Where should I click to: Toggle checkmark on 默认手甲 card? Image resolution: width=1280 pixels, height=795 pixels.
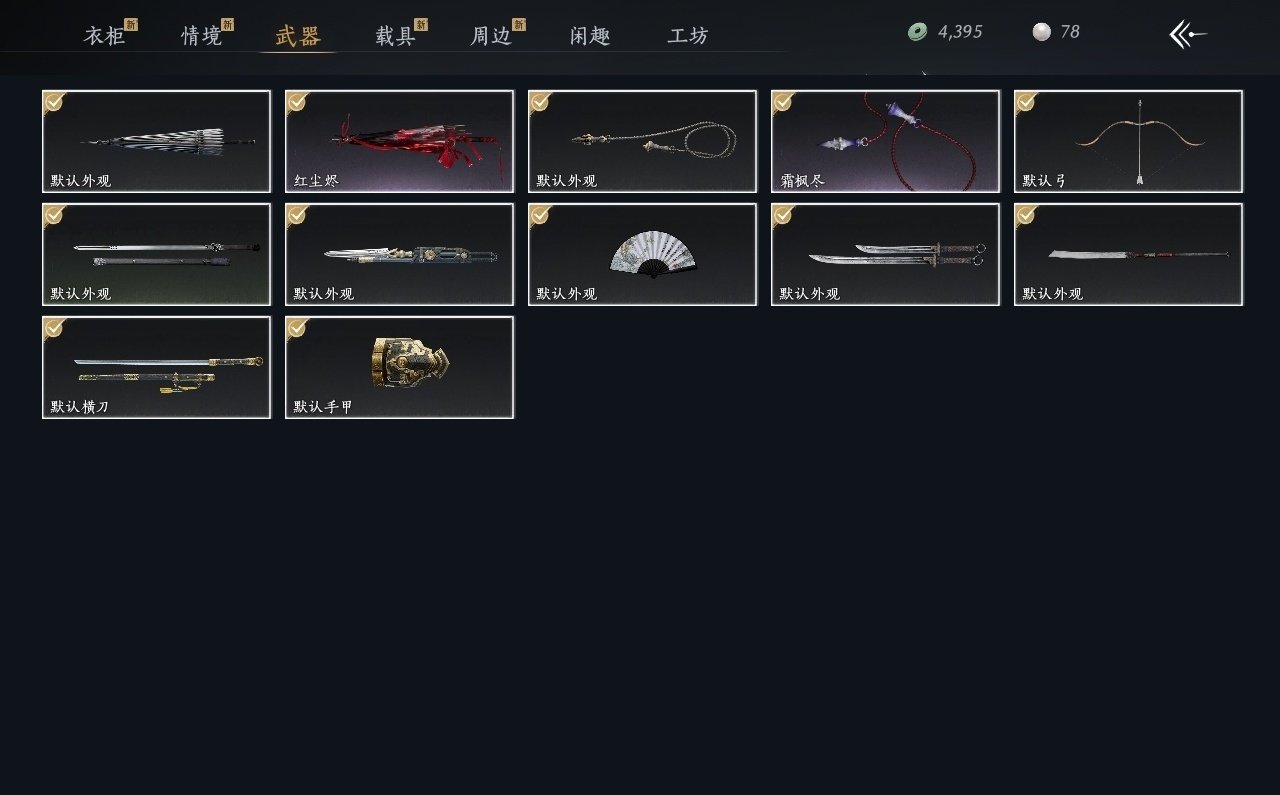[x=297, y=327]
